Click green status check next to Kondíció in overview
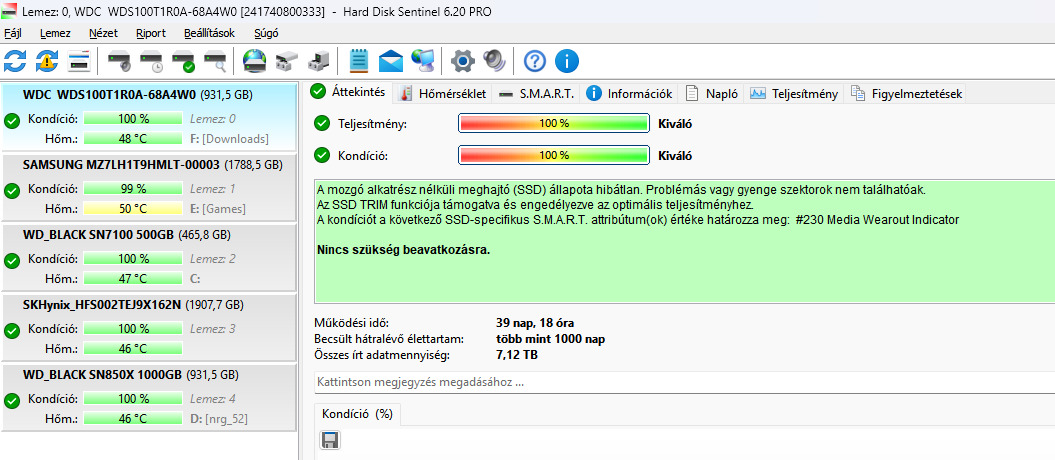 [x=322, y=155]
